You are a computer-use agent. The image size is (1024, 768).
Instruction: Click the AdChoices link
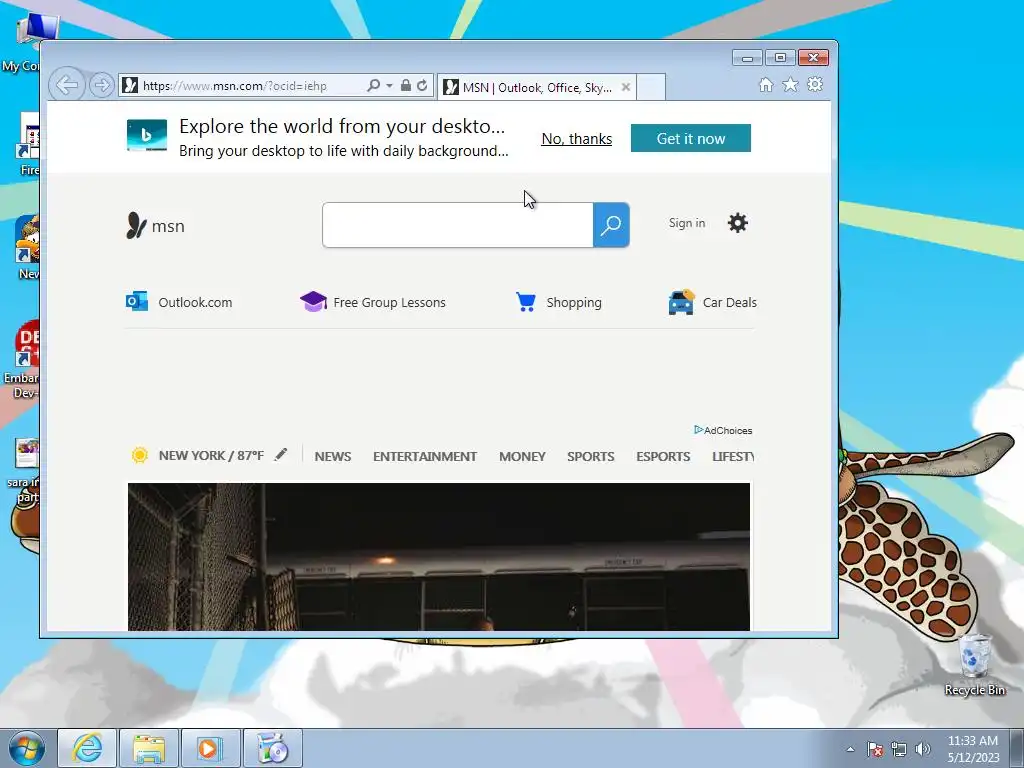(723, 430)
